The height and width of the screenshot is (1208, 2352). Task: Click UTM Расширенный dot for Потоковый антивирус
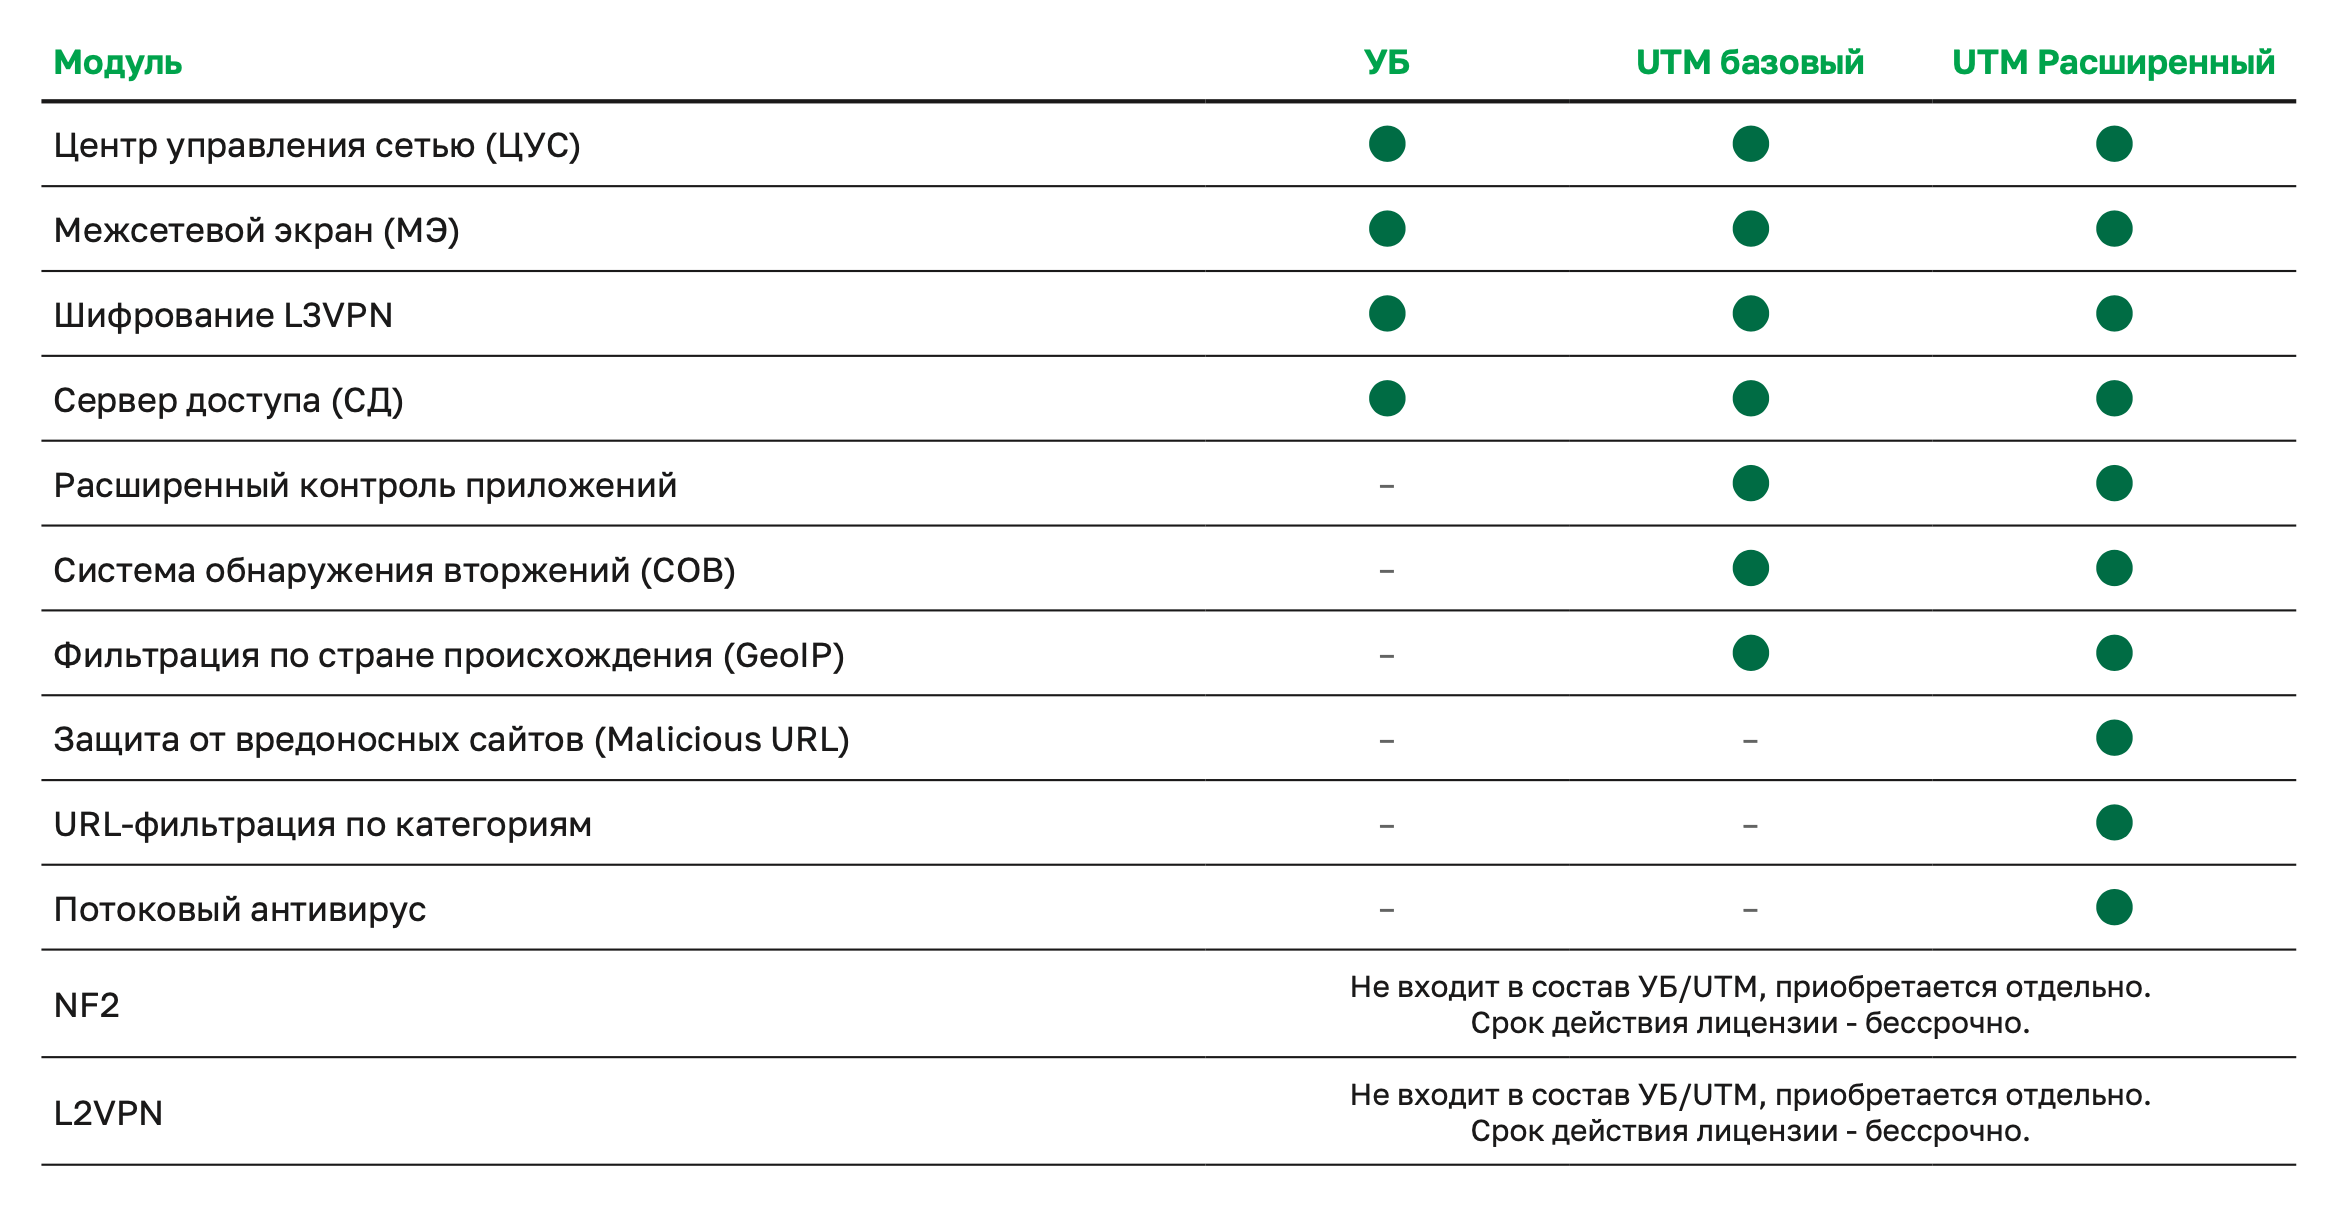pyautogui.click(x=2113, y=908)
